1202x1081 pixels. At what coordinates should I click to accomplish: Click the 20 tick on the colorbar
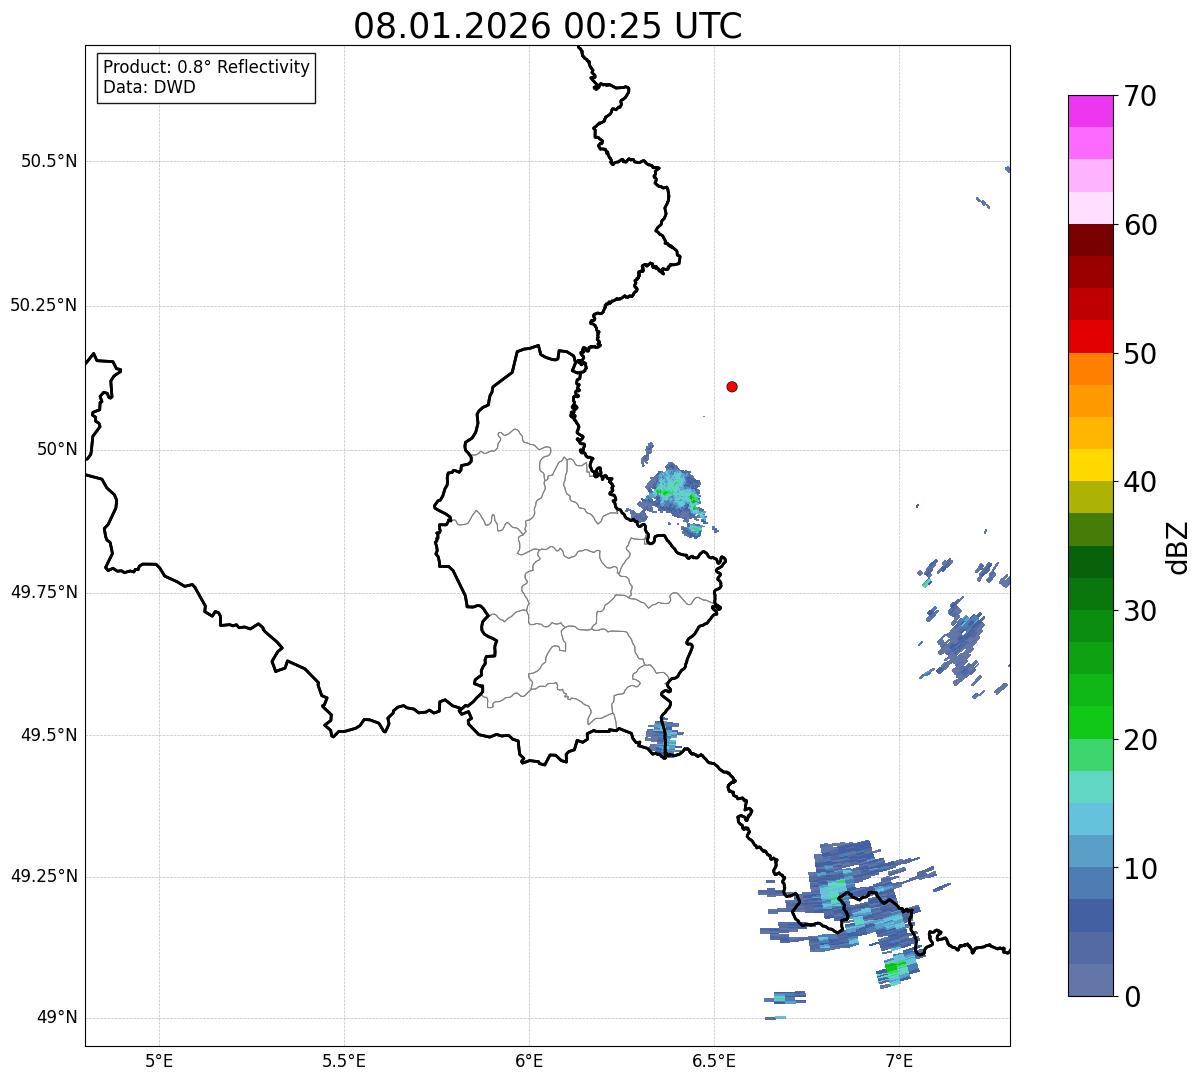1140,740
